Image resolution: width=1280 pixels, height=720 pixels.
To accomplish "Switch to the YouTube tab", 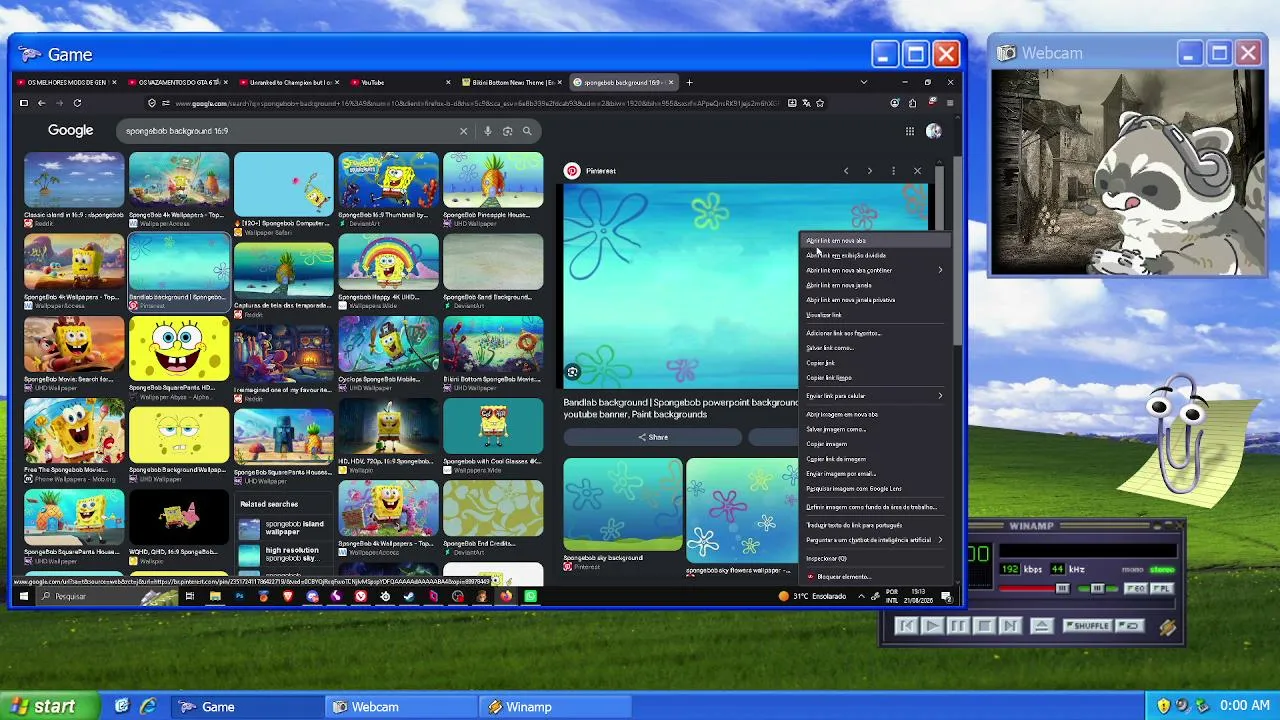I will point(401,82).
